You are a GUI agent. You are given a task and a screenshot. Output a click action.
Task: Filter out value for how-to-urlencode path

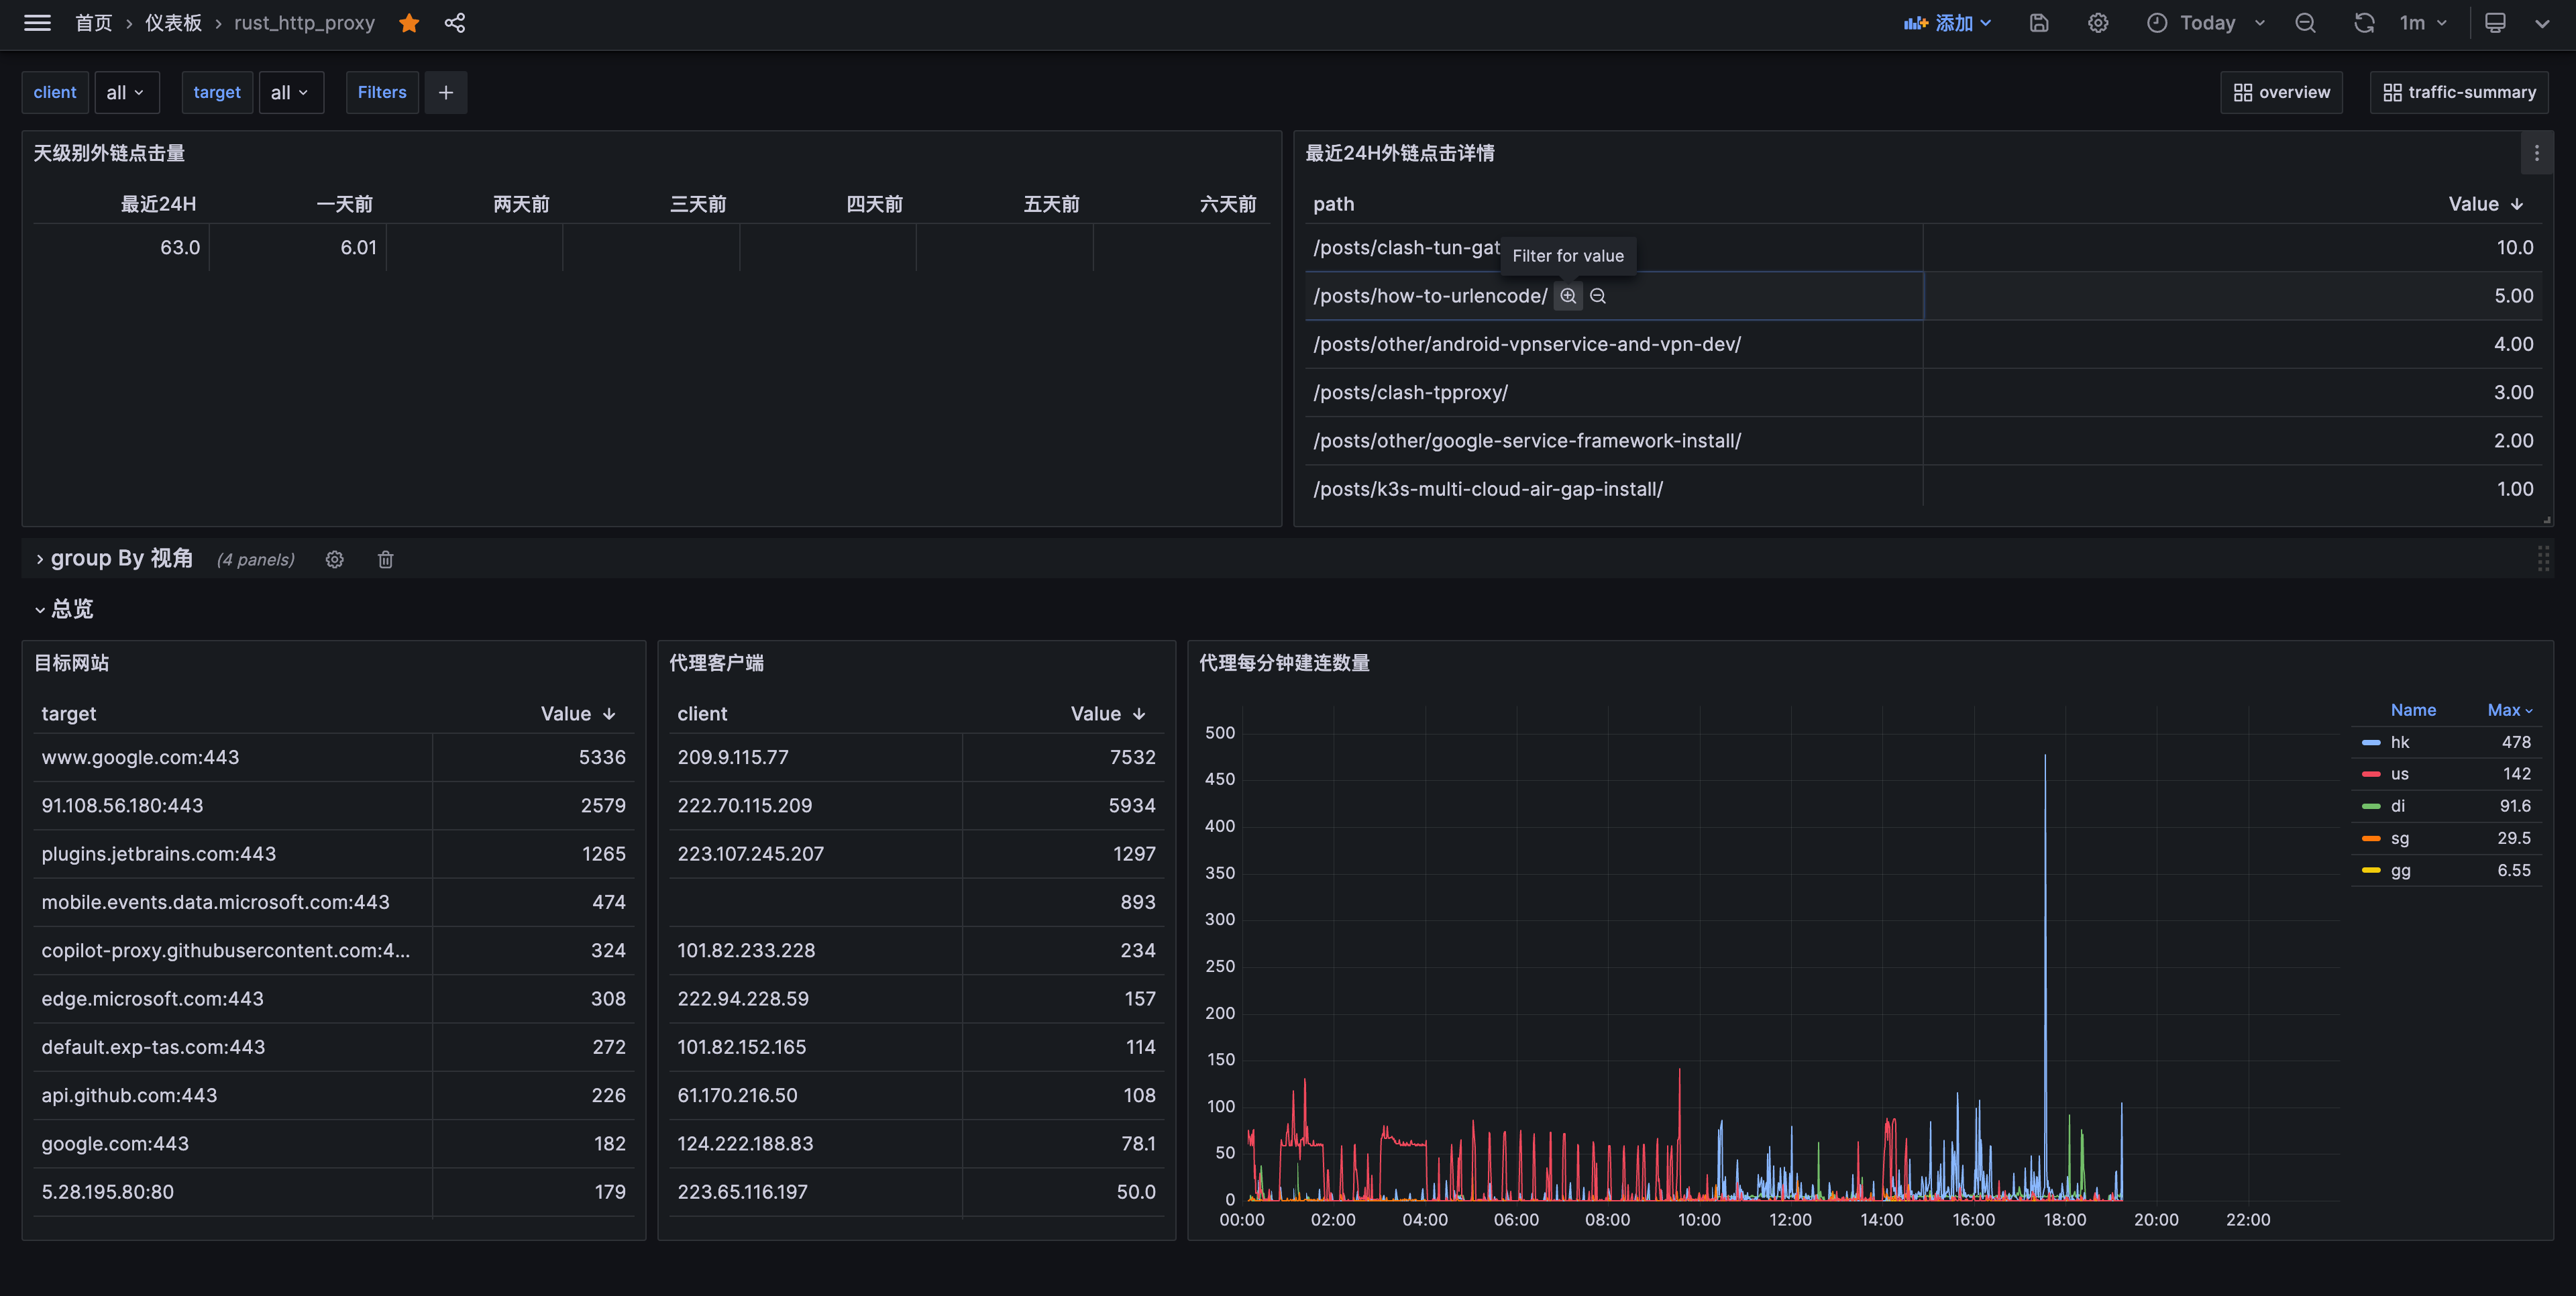coord(1598,296)
